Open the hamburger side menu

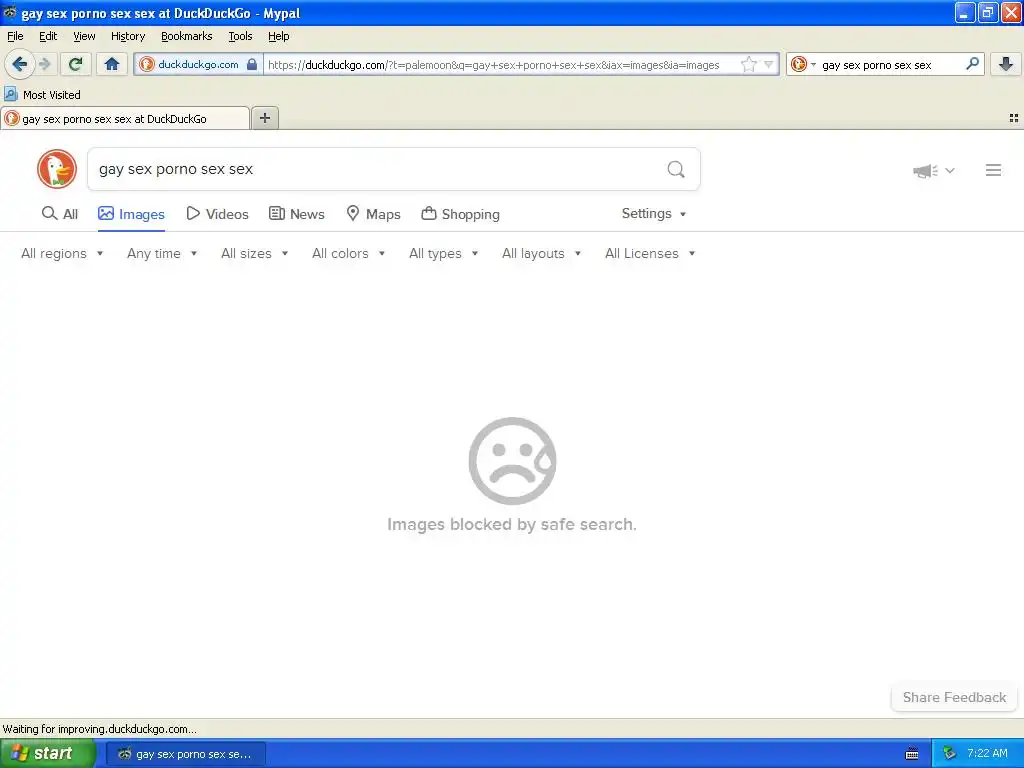tap(993, 170)
